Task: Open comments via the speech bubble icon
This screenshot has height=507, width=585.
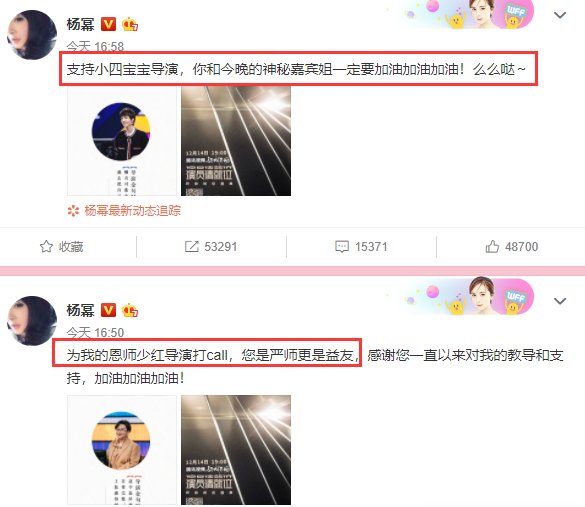Action: 342,247
